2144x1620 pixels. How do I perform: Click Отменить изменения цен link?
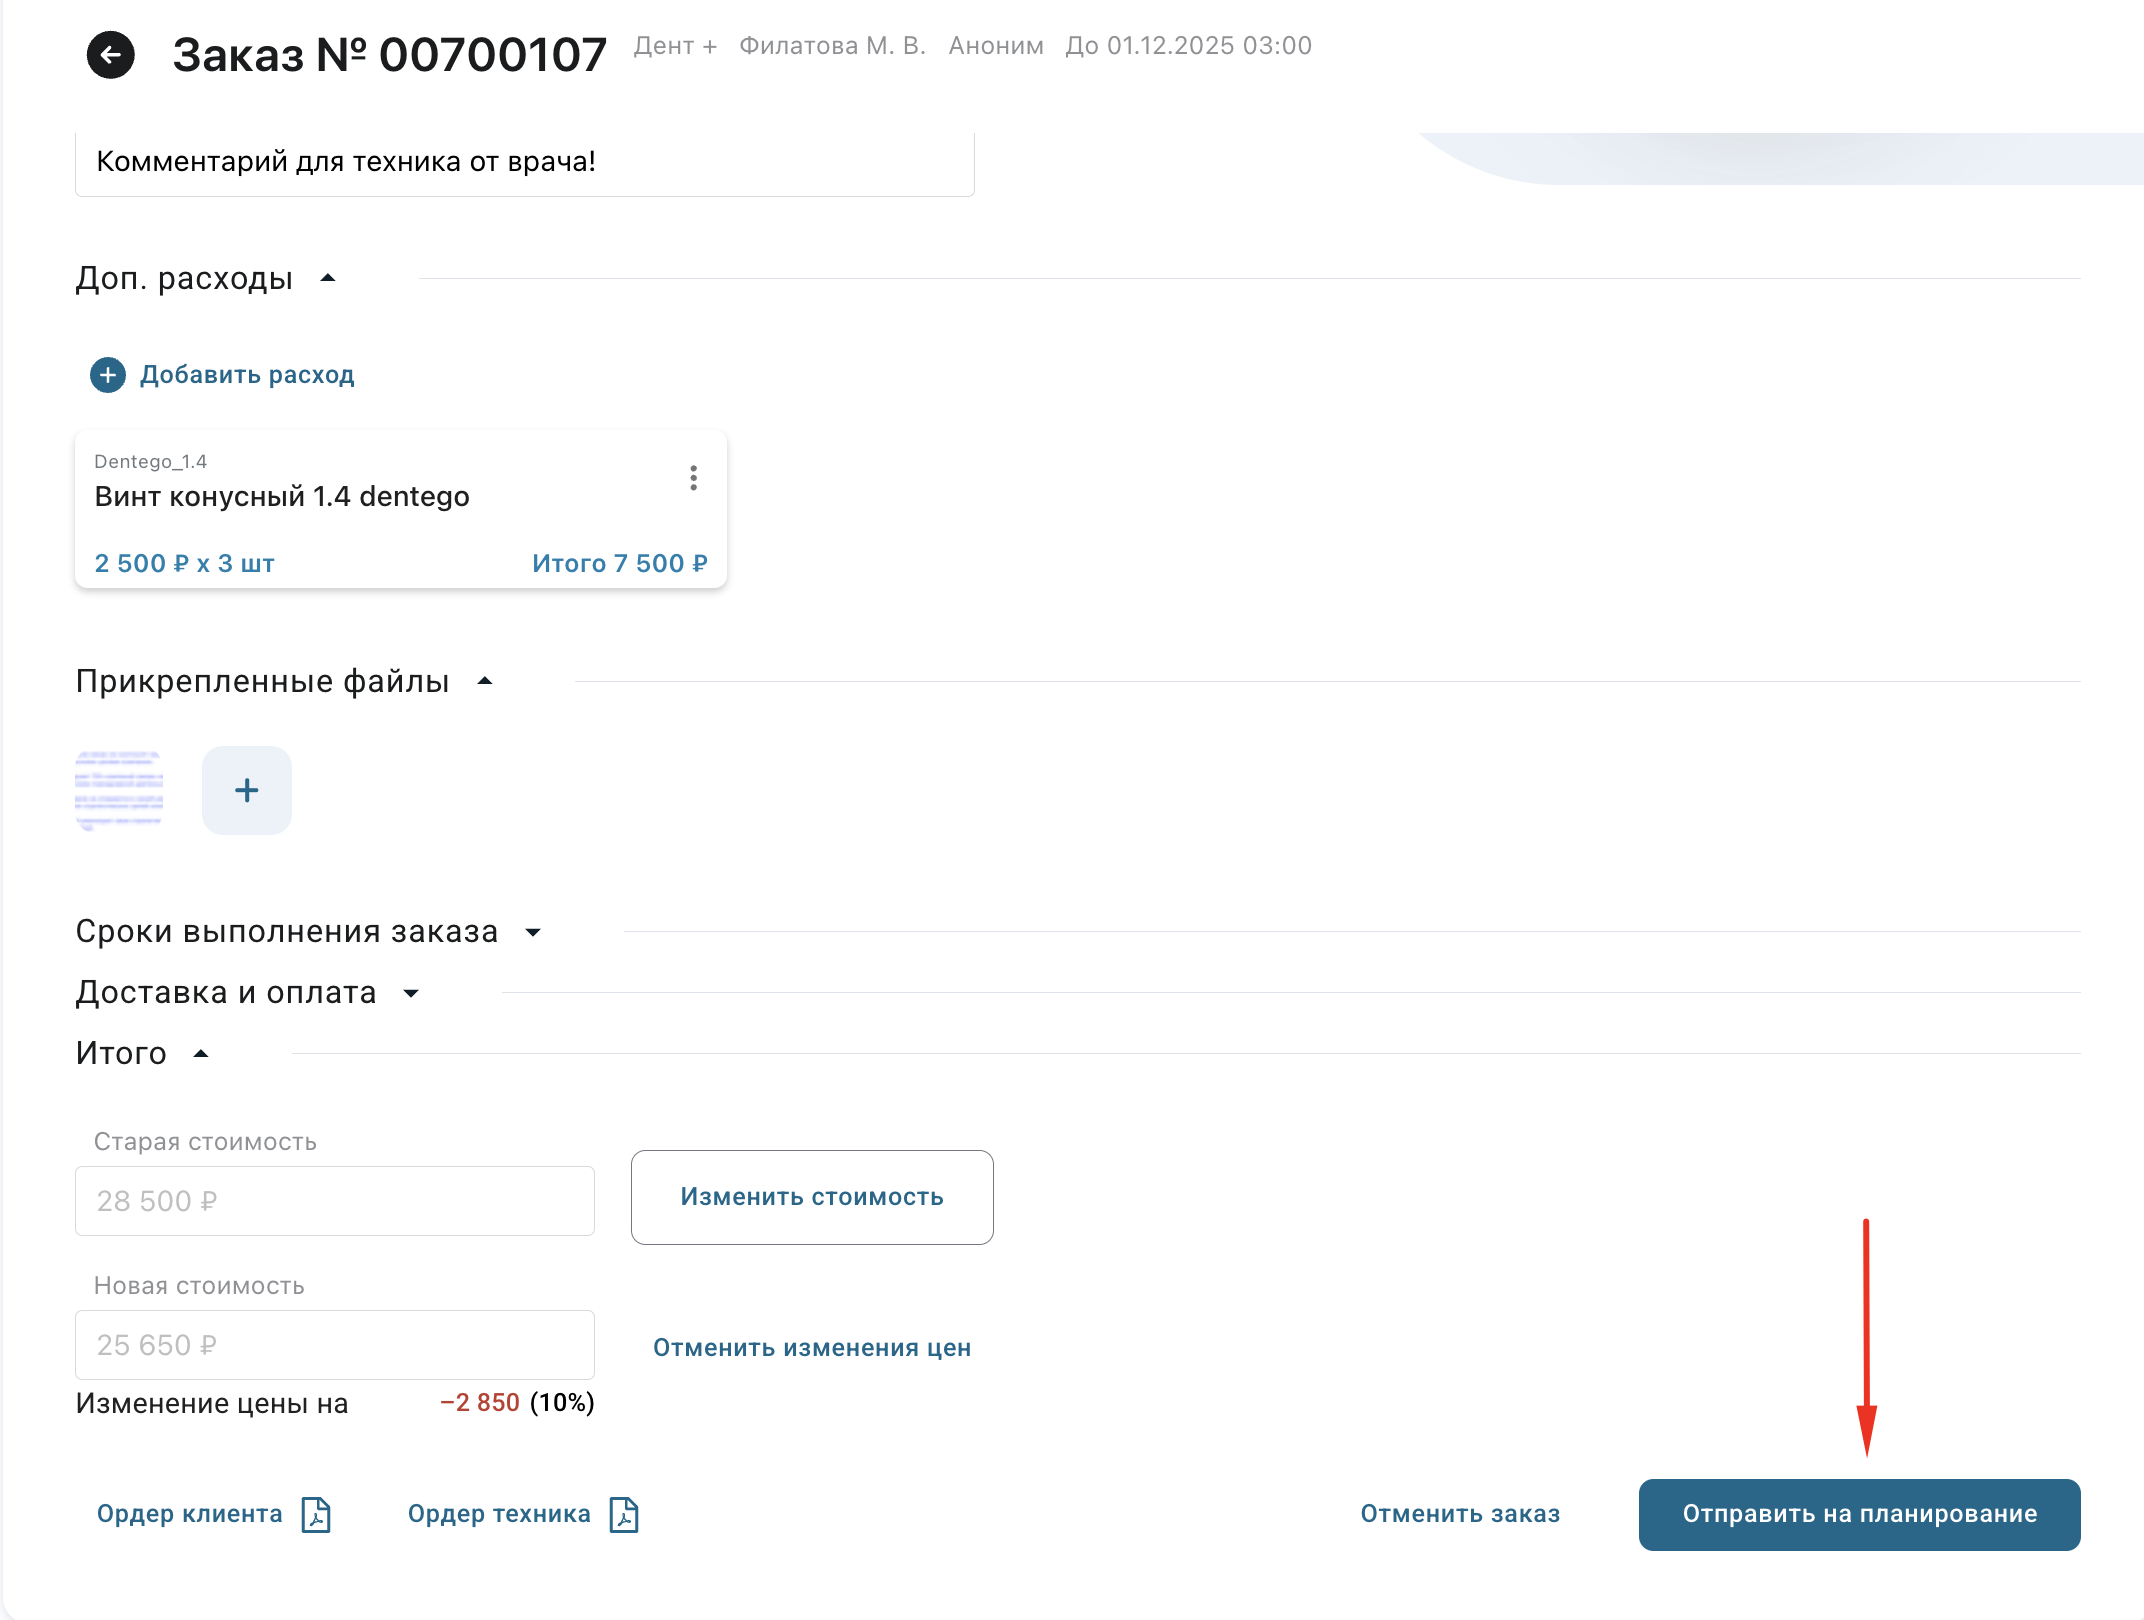pos(811,1348)
